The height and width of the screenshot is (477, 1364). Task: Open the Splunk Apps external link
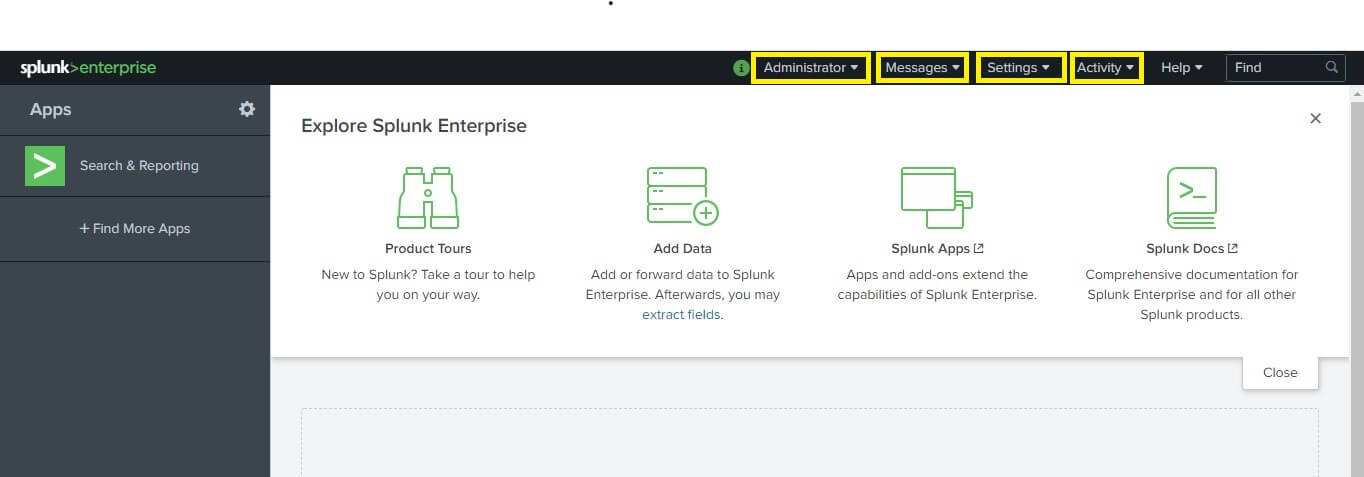937,249
